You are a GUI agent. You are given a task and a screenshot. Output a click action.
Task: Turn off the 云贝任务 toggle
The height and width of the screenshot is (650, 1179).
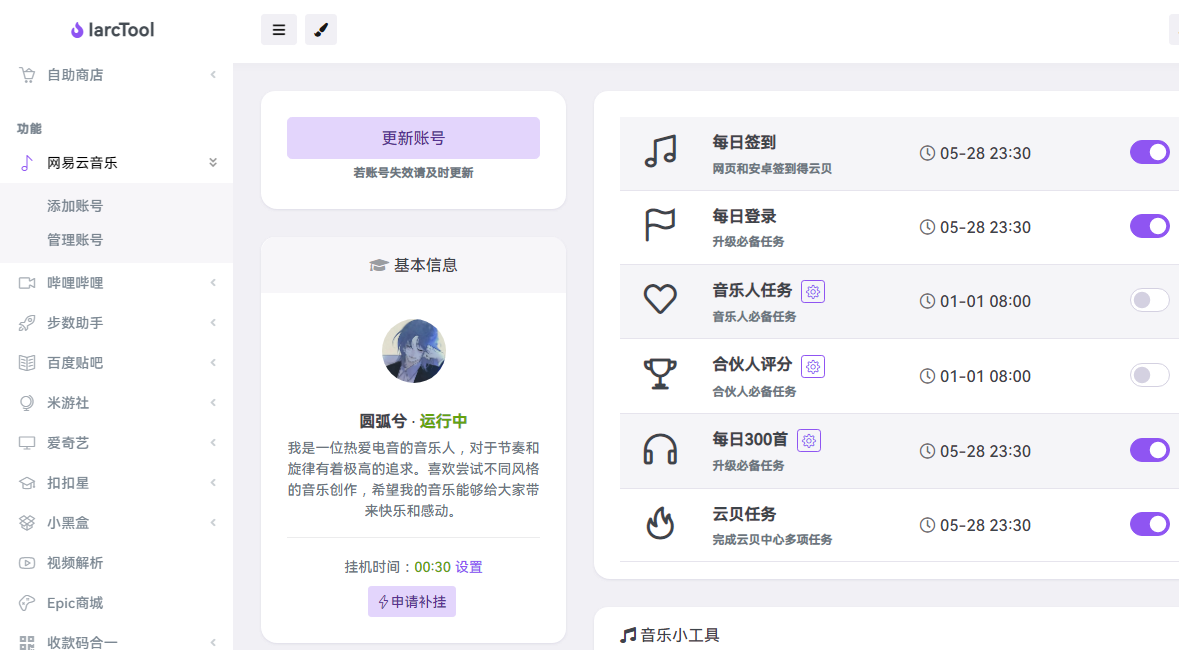pyautogui.click(x=1149, y=524)
